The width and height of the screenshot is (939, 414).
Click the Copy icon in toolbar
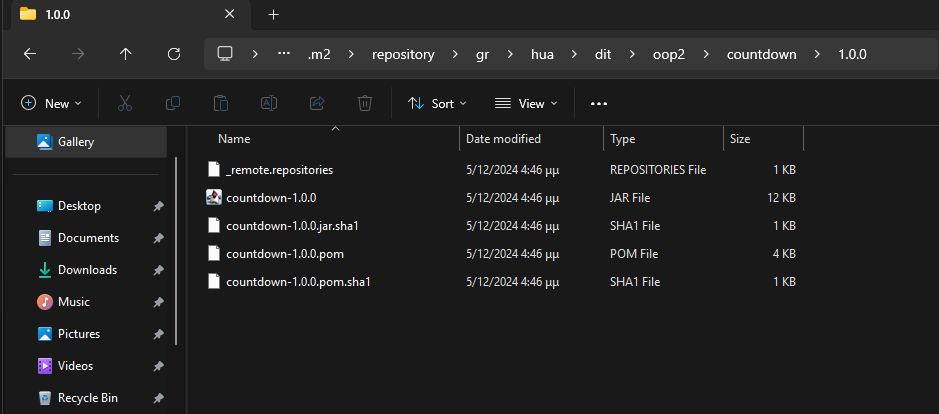172,103
